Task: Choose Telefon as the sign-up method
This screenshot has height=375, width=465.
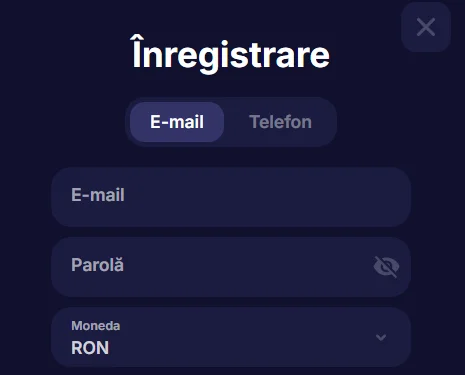Action: (280, 122)
